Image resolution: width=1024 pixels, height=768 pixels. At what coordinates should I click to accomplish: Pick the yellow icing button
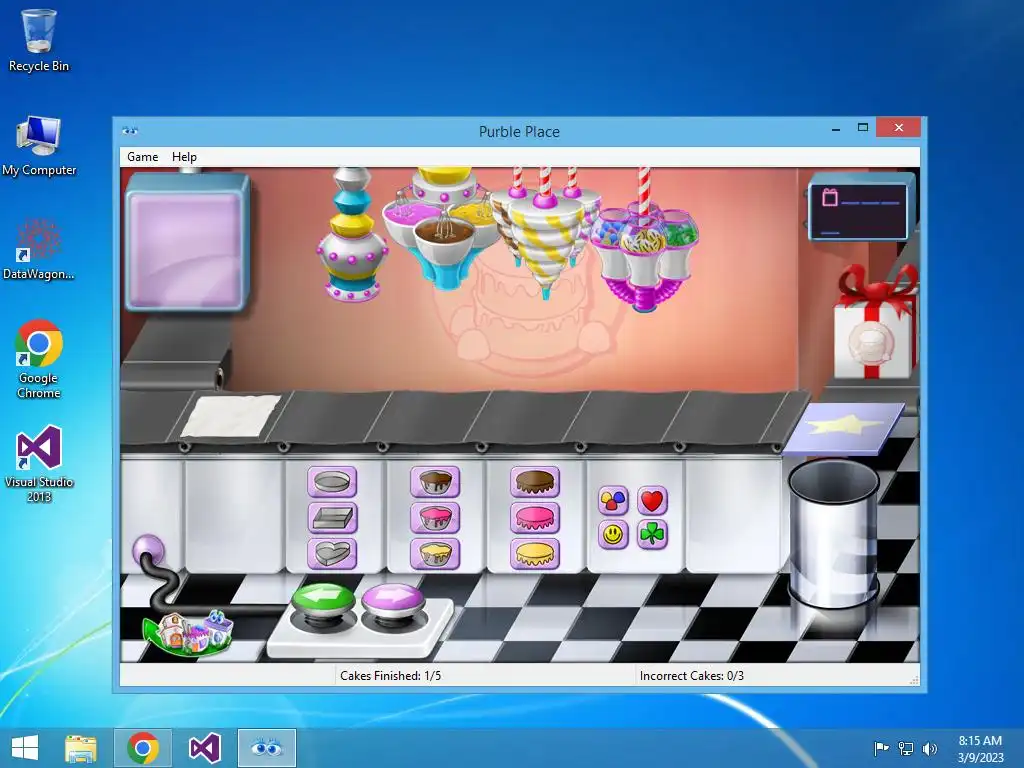pos(535,554)
